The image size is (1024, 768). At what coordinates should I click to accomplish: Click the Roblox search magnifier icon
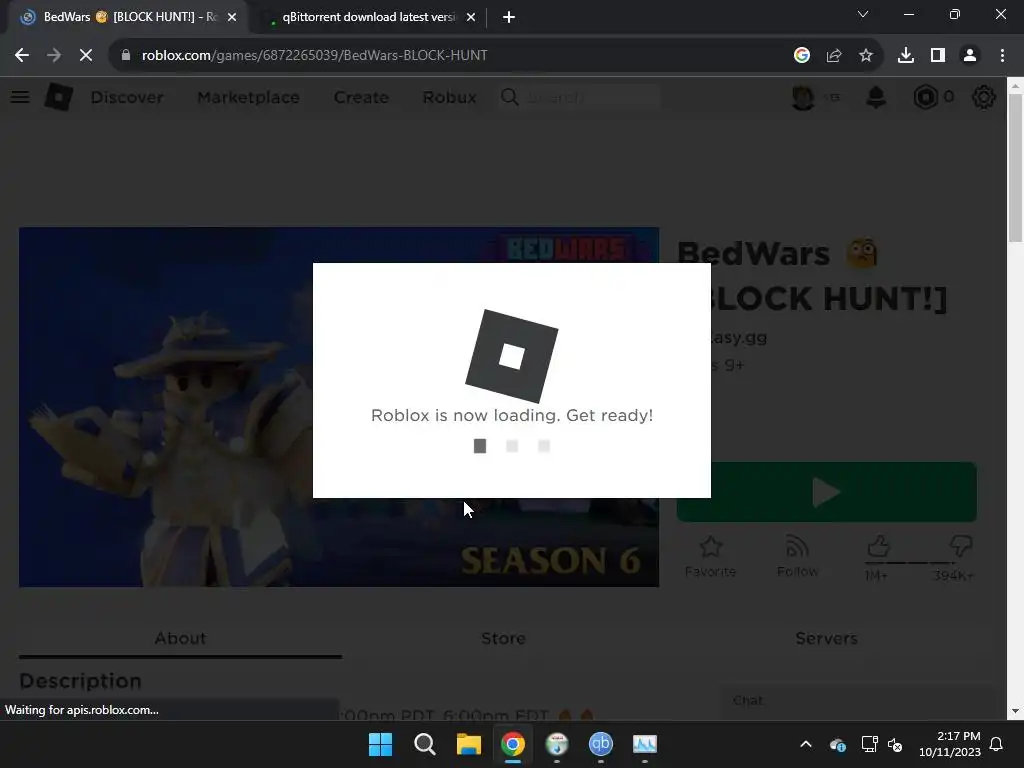509,97
